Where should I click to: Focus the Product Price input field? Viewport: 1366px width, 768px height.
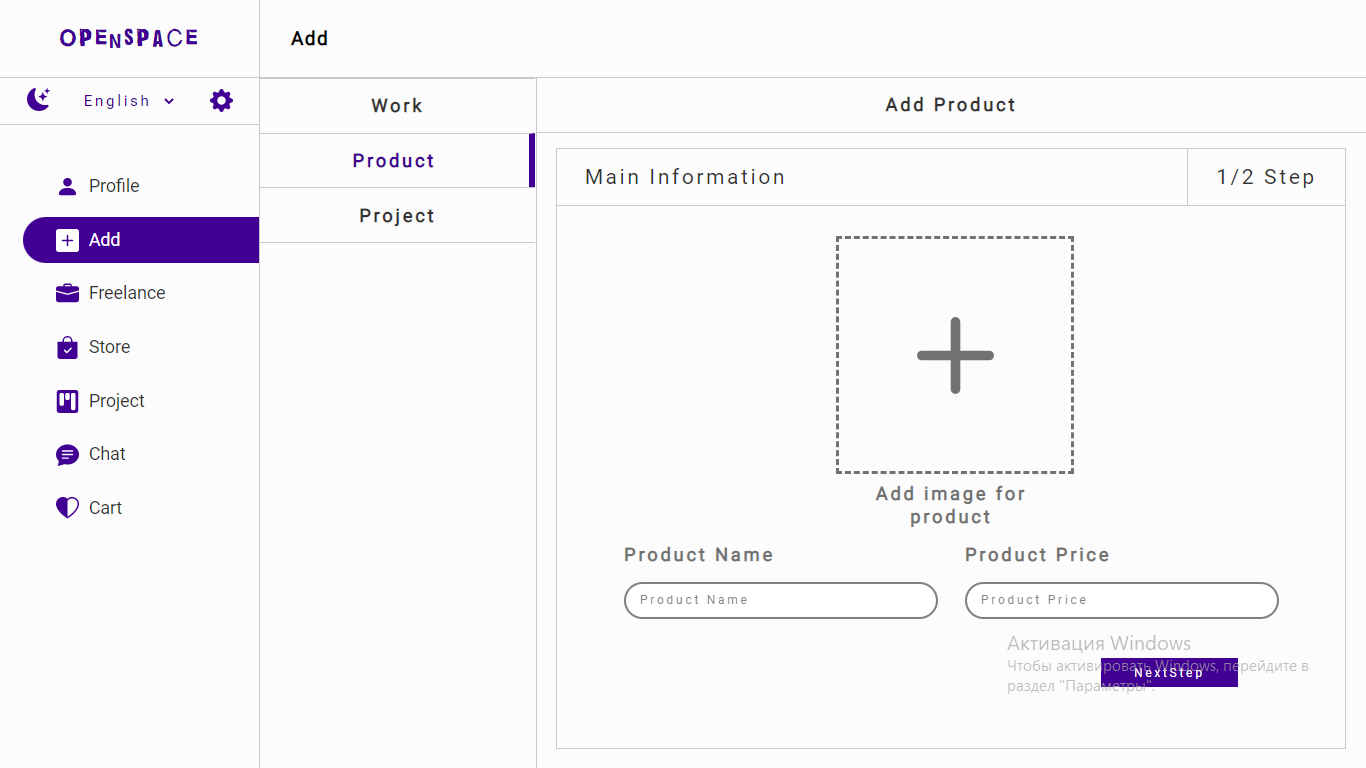[x=1121, y=600]
